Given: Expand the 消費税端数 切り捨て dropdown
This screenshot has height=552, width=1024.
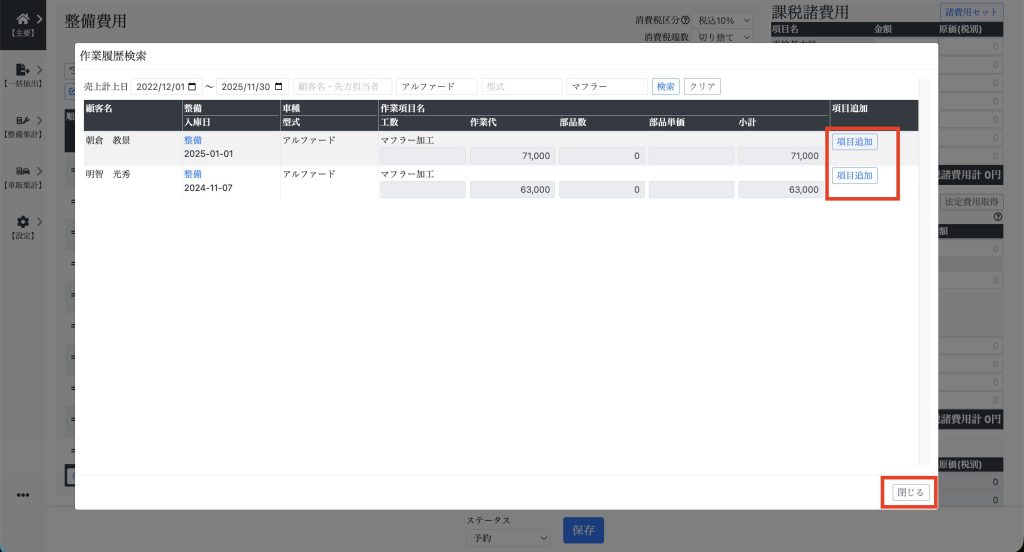Looking at the screenshot, I should 724,38.
